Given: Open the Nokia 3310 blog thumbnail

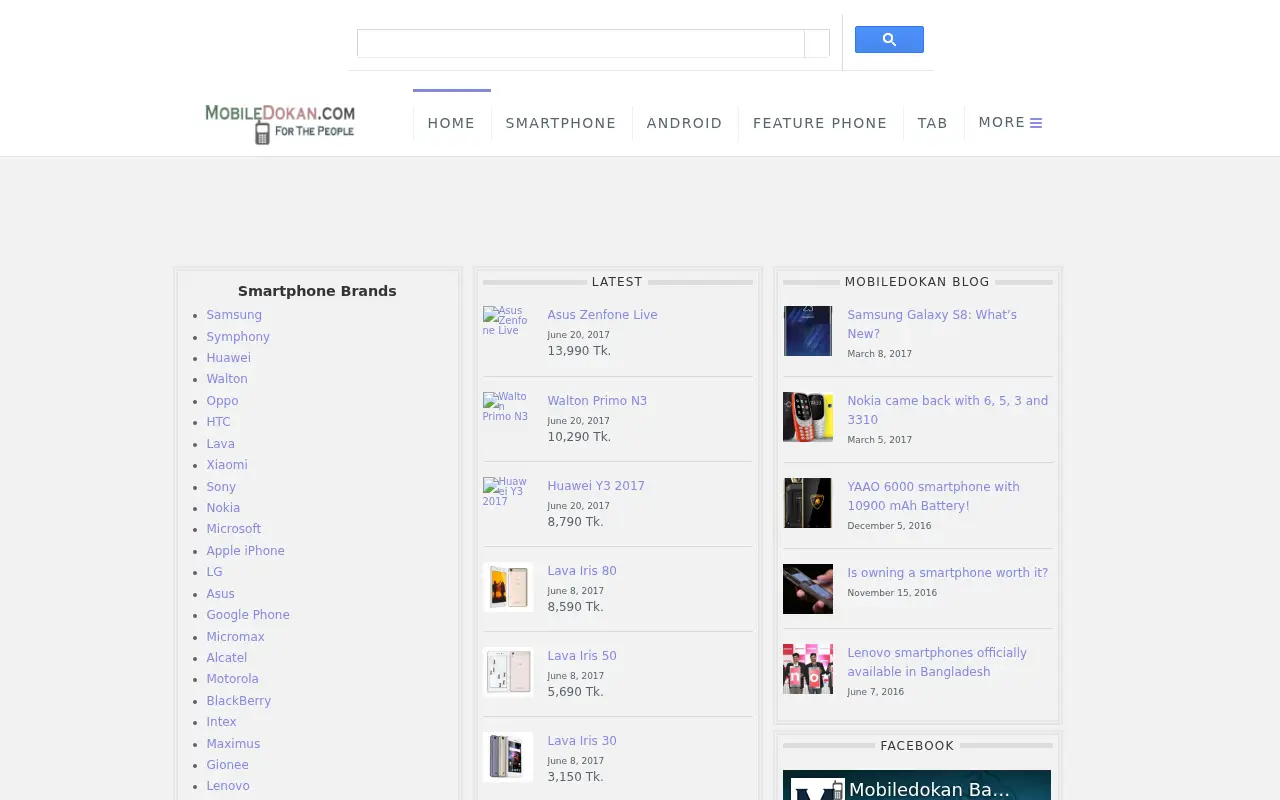Looking at the screenshot, I should coord(808,417).
